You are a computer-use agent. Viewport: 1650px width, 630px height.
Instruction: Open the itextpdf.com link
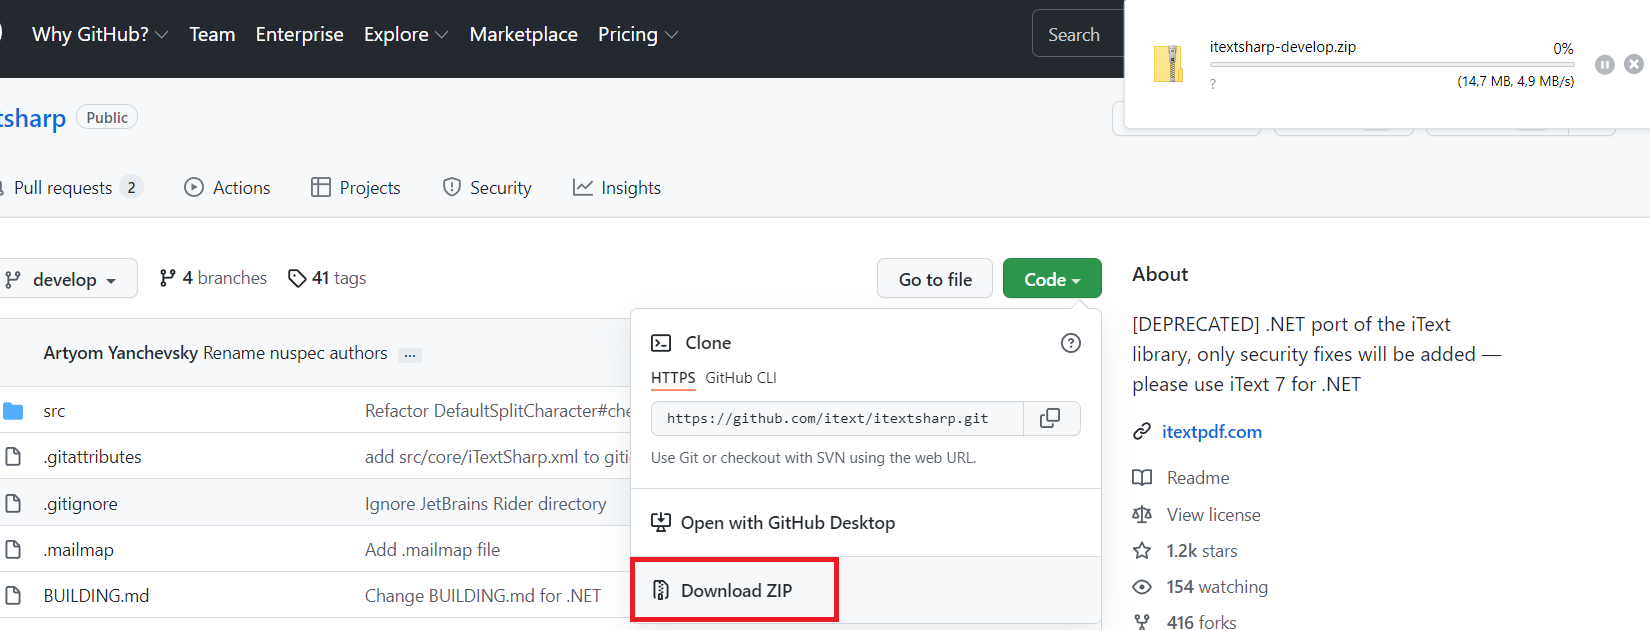click(1212, 431)
